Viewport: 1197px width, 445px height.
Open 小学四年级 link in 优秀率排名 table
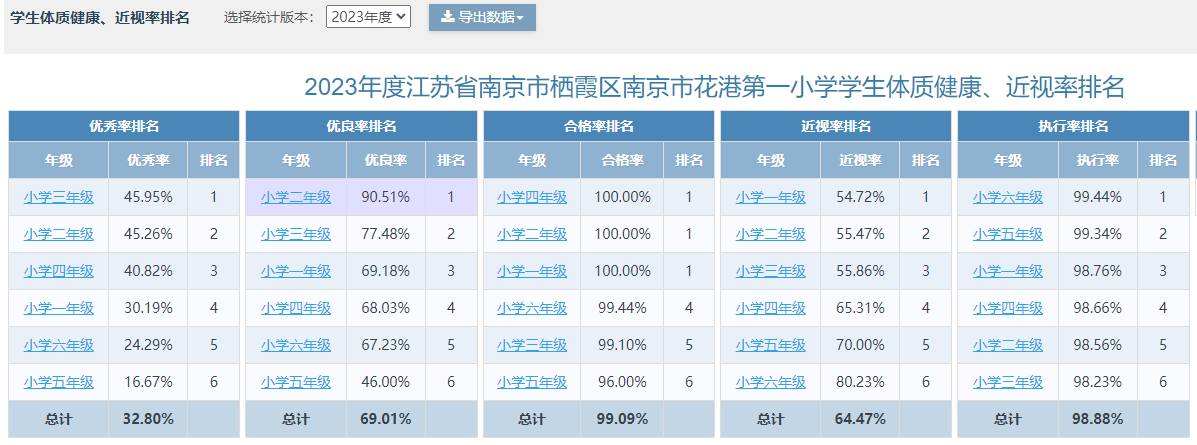59,271
